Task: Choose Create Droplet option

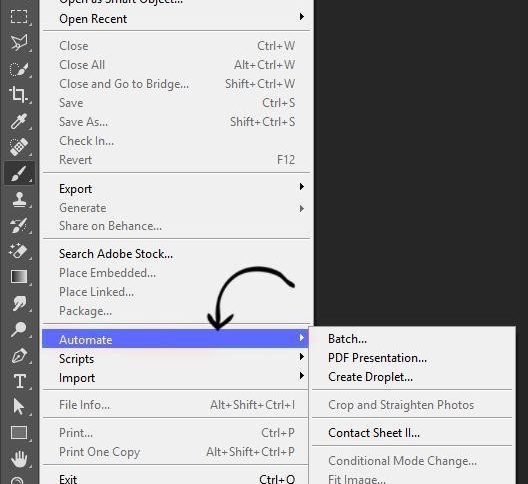Action: coord(370,377)
